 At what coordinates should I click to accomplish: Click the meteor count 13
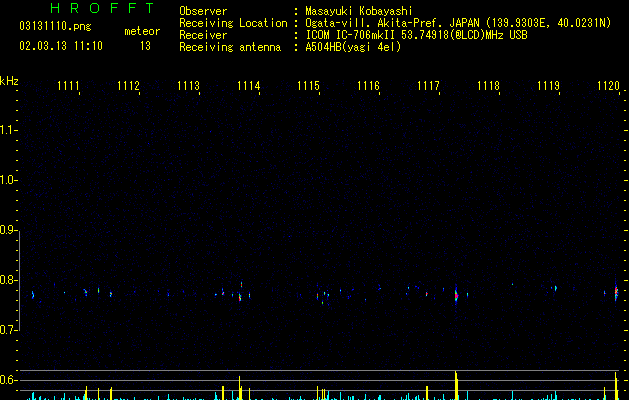pos(145,46)
